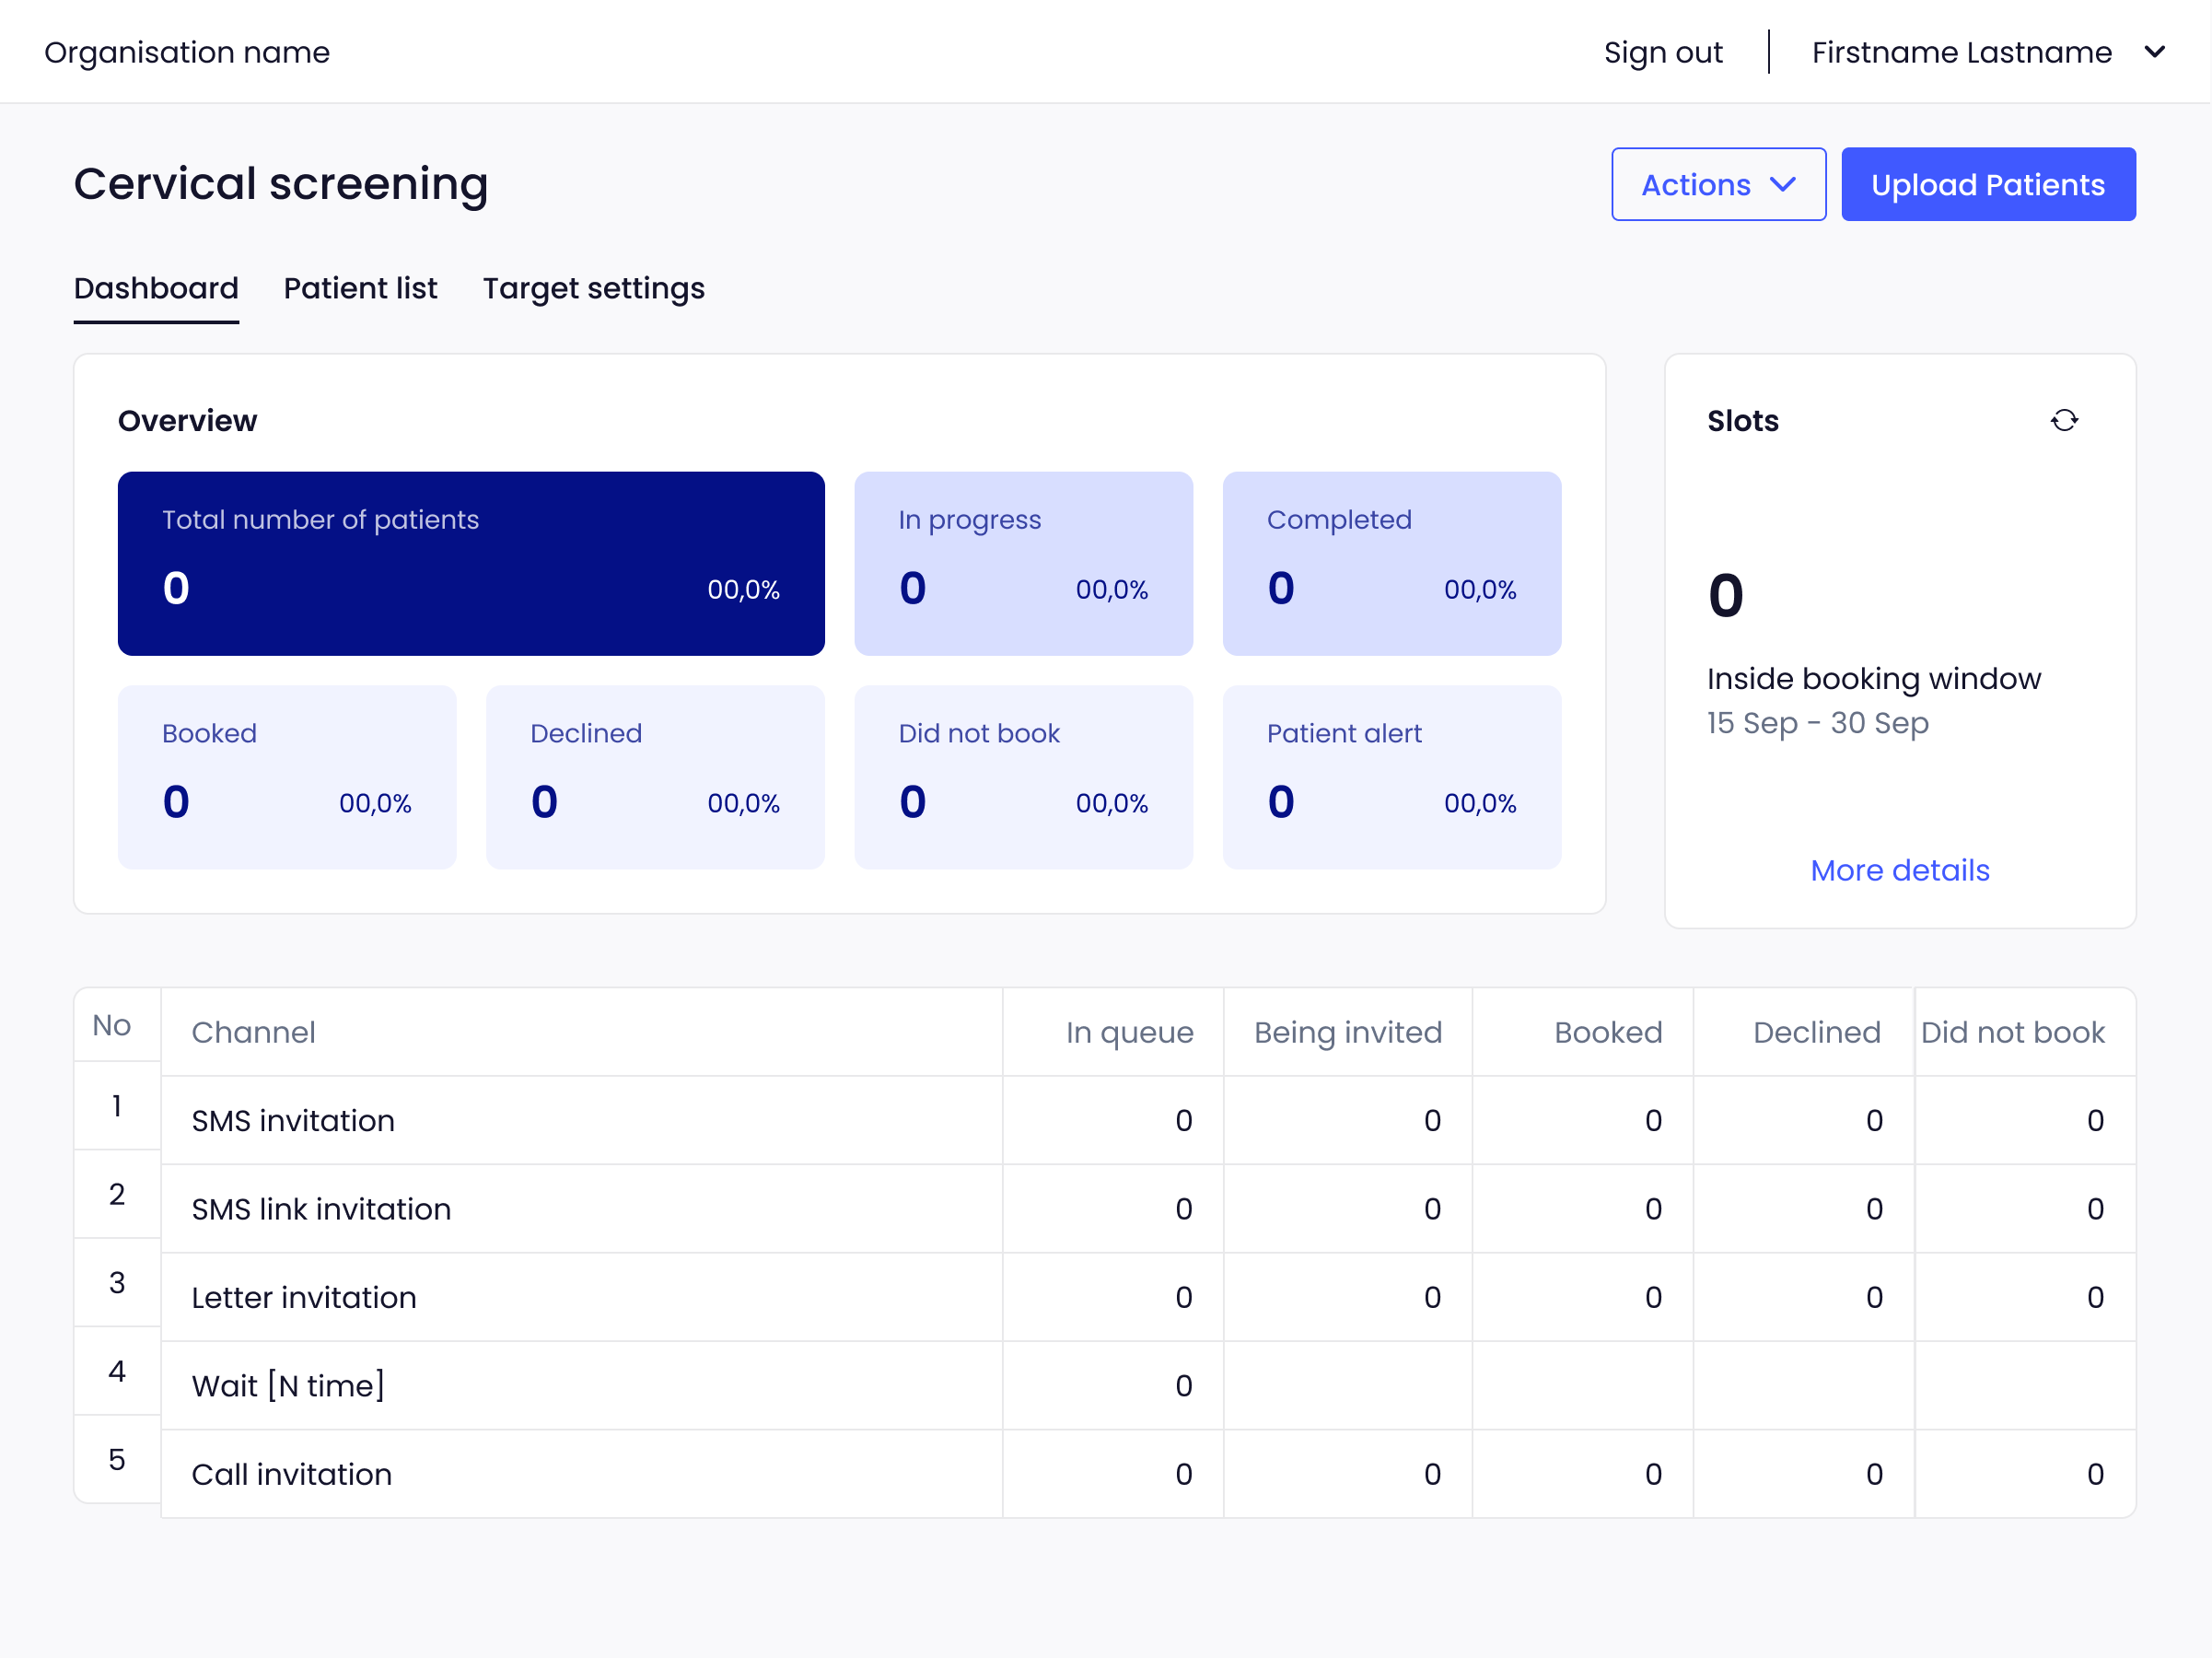Click the Booked overview card
The height and width of the screenshot is (1658, 2212).
[x=287, y=777]
